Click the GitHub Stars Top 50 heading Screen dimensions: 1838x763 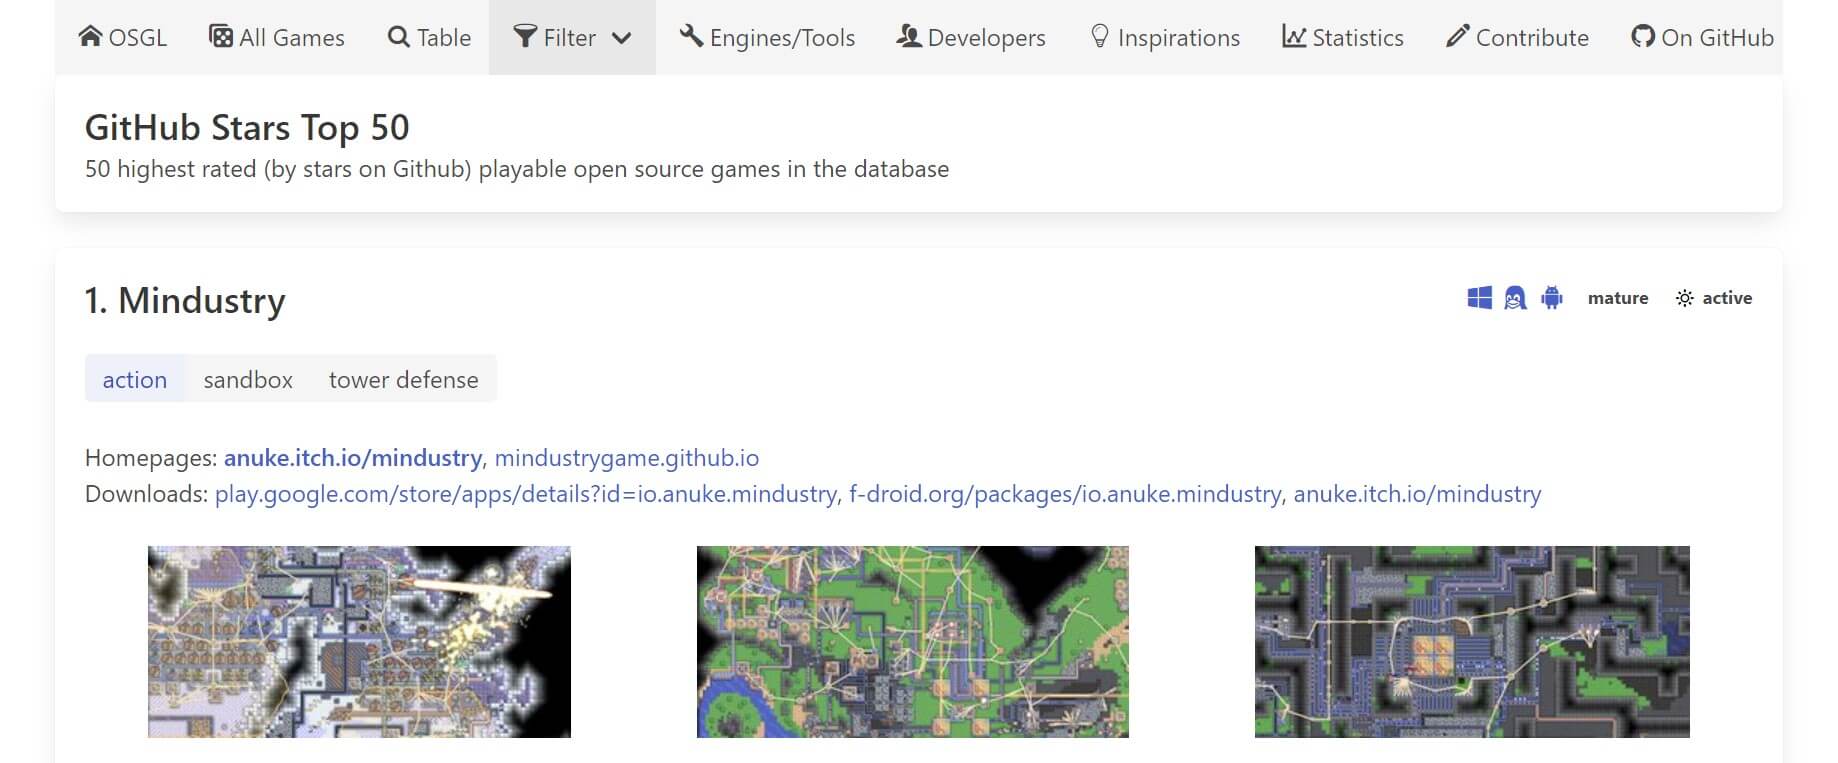coord(247,127)
